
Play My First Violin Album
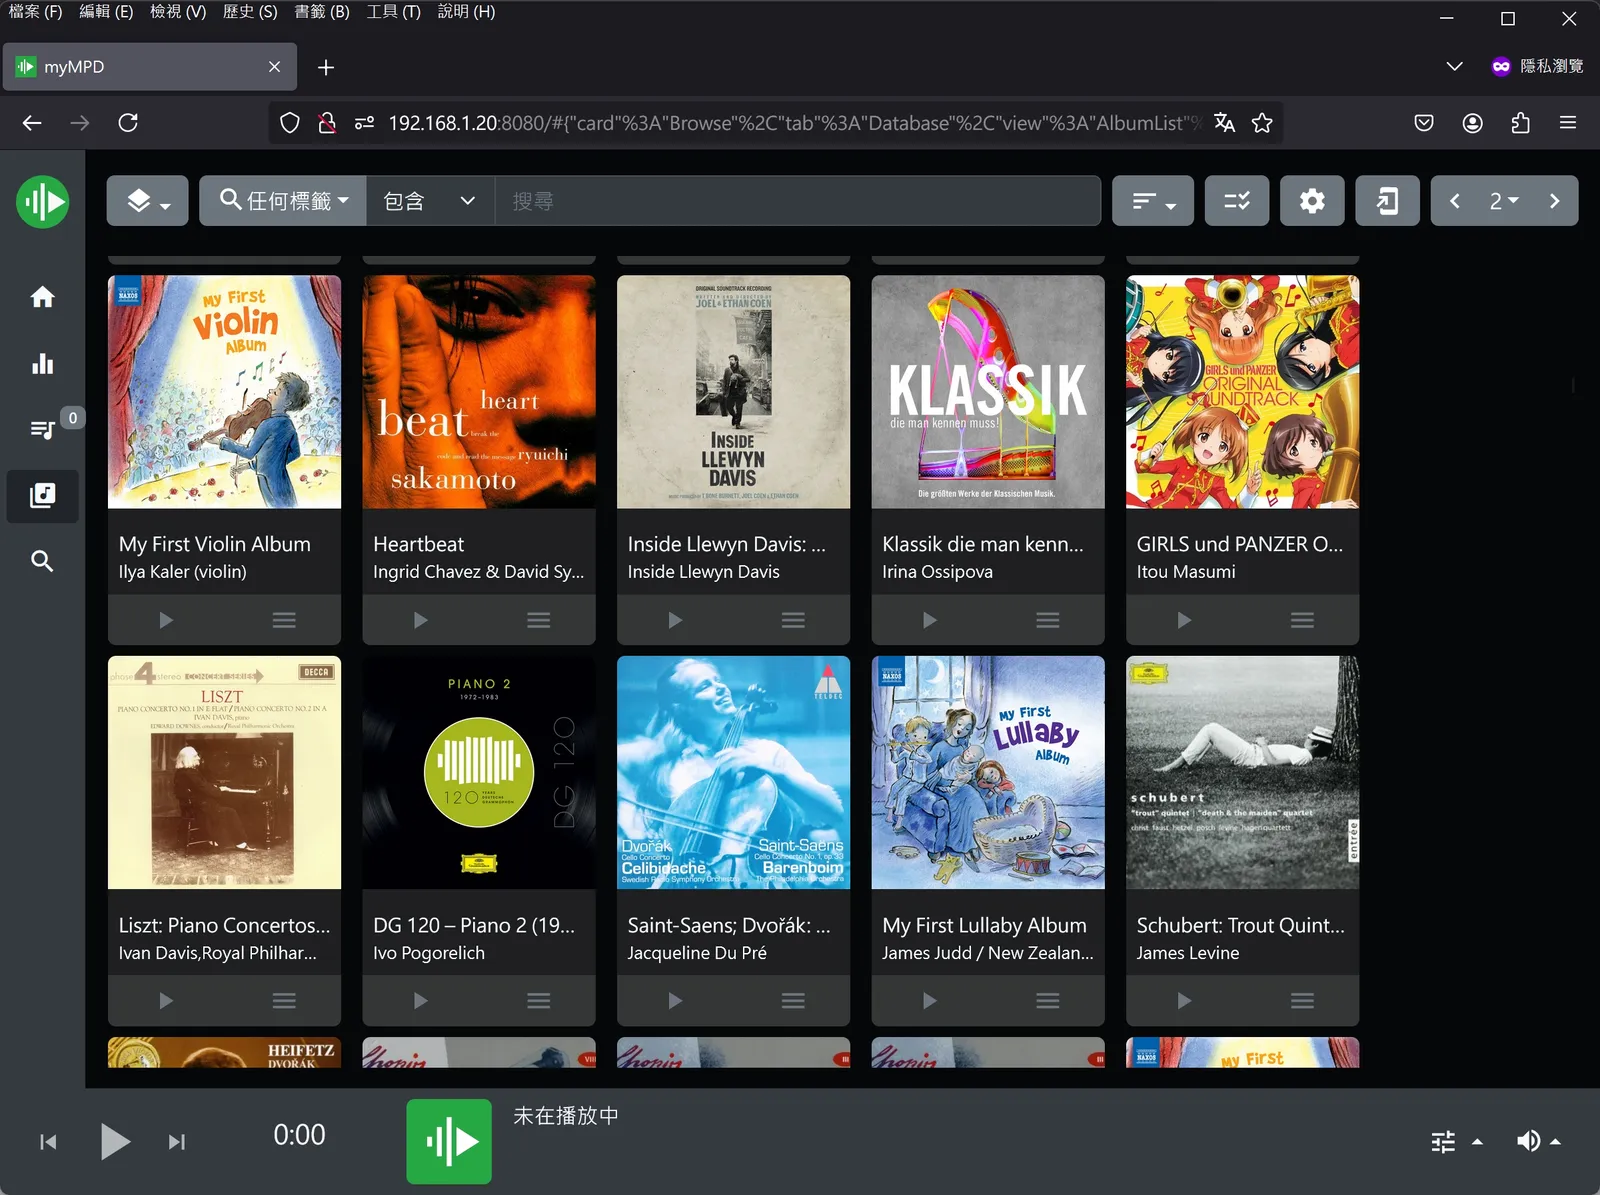(166, 620)
